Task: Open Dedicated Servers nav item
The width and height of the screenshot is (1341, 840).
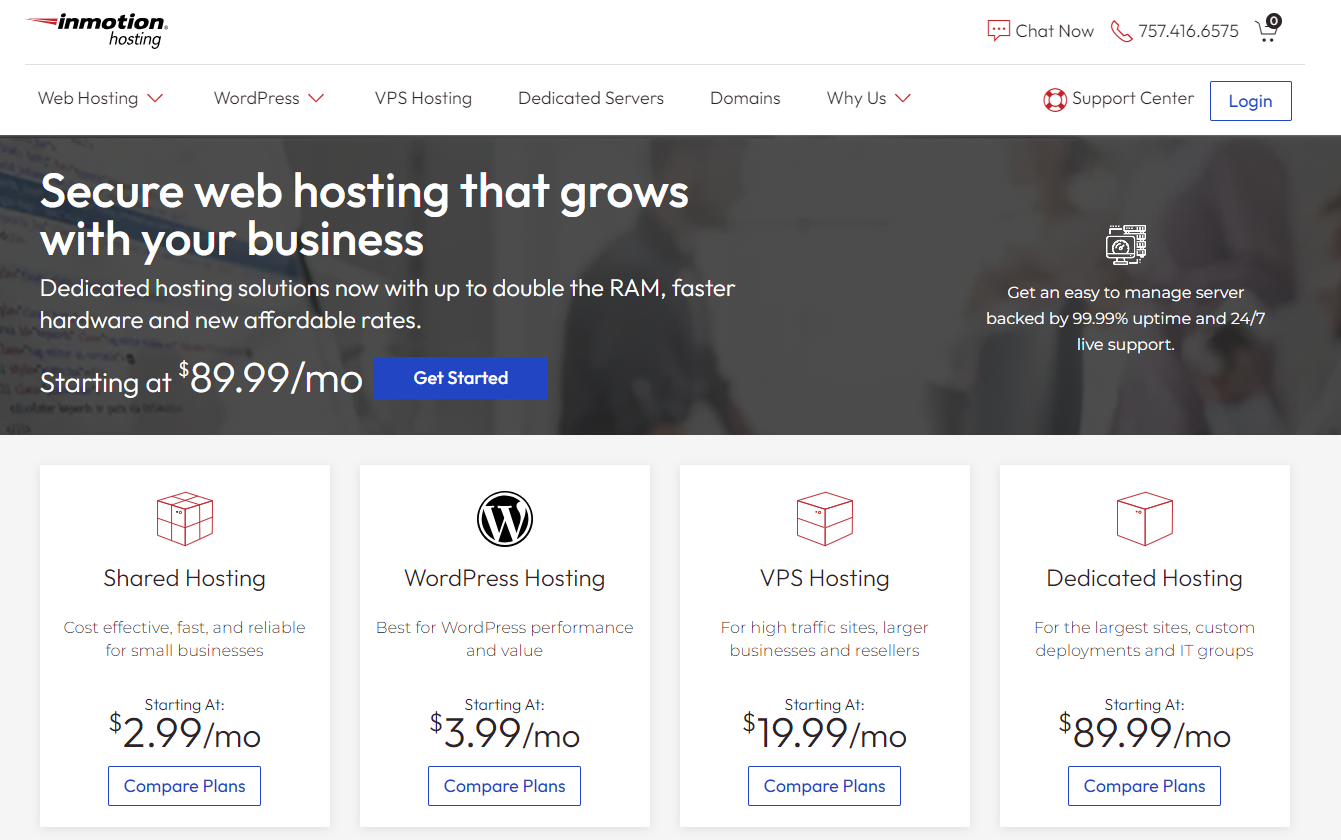Action: [x=591, y=98]
